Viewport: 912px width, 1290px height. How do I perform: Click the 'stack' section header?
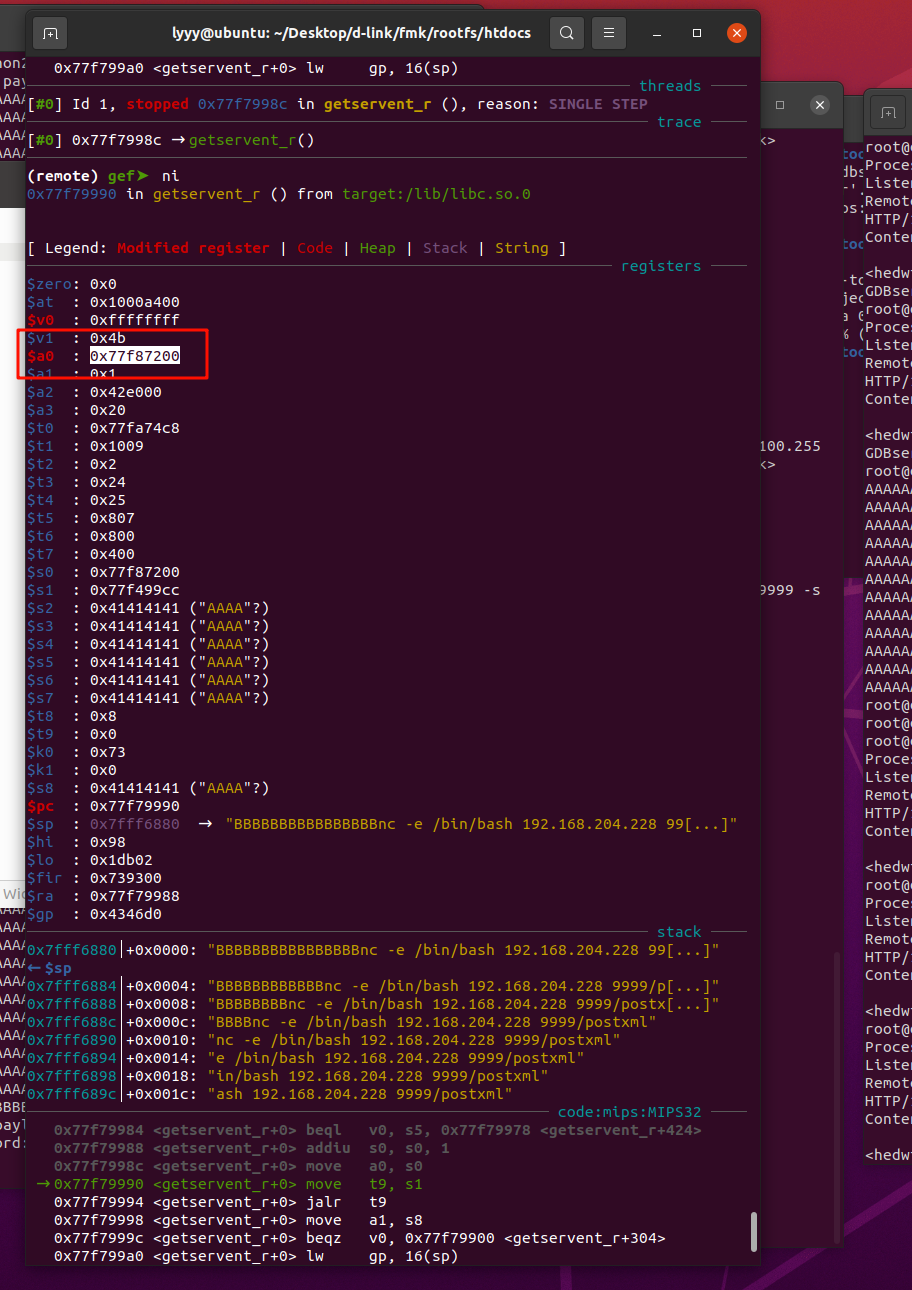(x=679, y=932)
